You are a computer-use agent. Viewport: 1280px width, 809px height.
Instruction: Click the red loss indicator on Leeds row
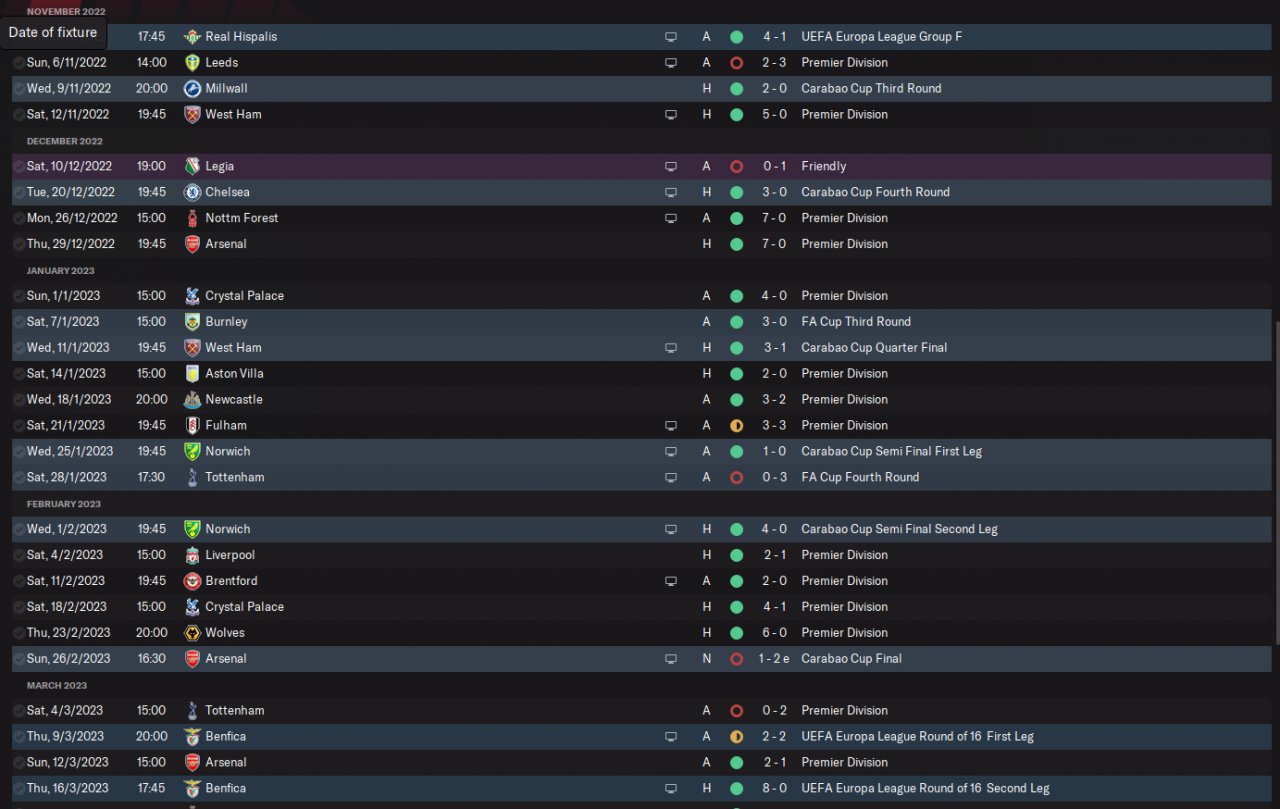(736, 63)
